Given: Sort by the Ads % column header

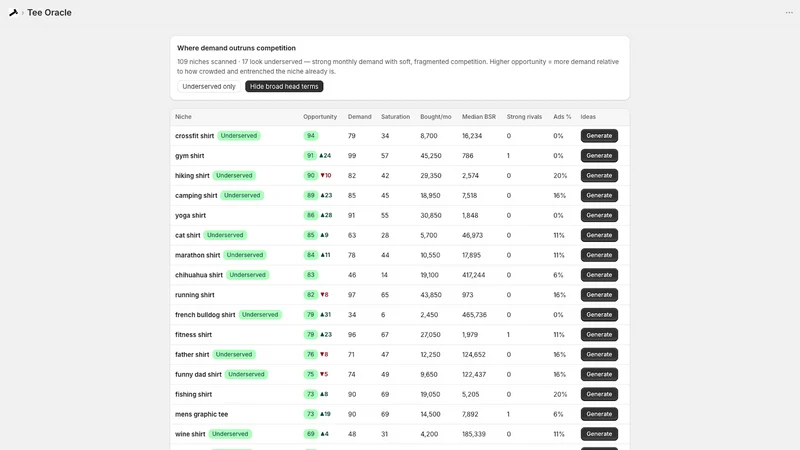Looking at the screenshot, I should 562,117.
